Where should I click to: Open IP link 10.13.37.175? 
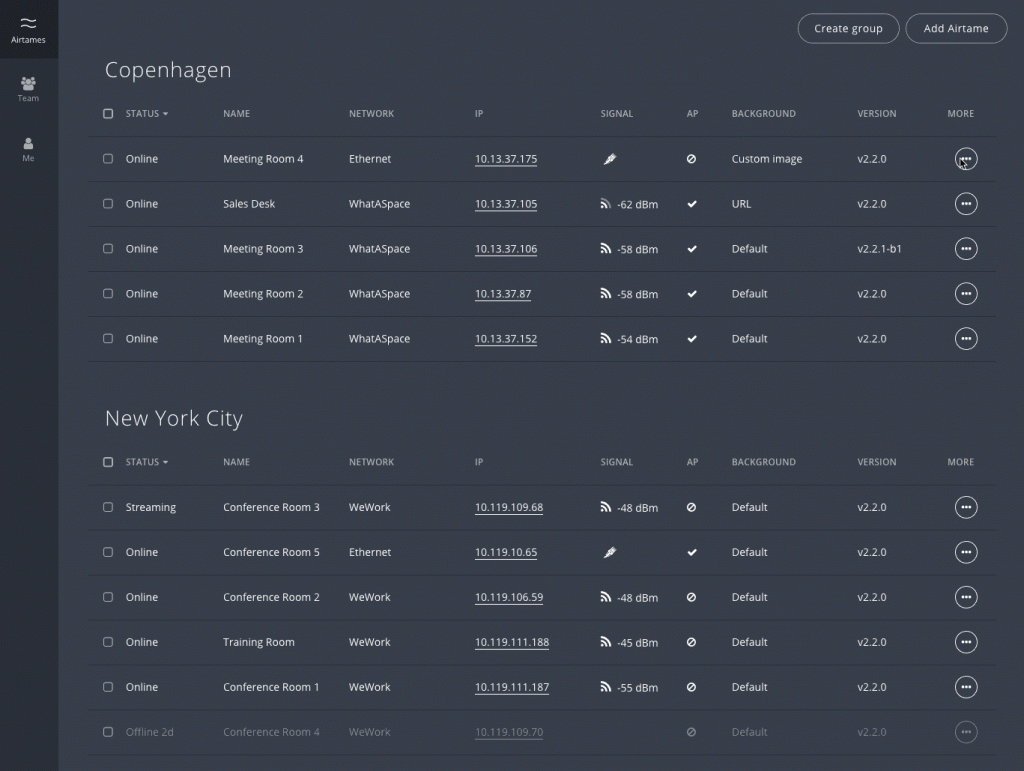click(506, 159)
